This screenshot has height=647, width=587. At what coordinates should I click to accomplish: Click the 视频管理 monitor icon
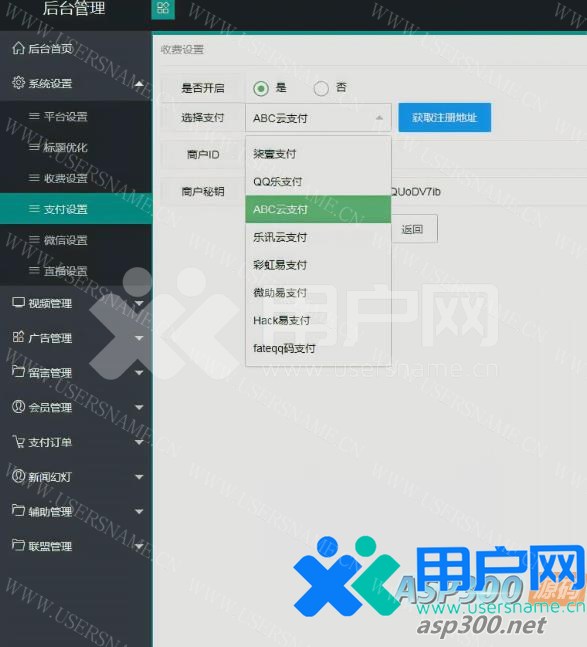pos(18,302)
